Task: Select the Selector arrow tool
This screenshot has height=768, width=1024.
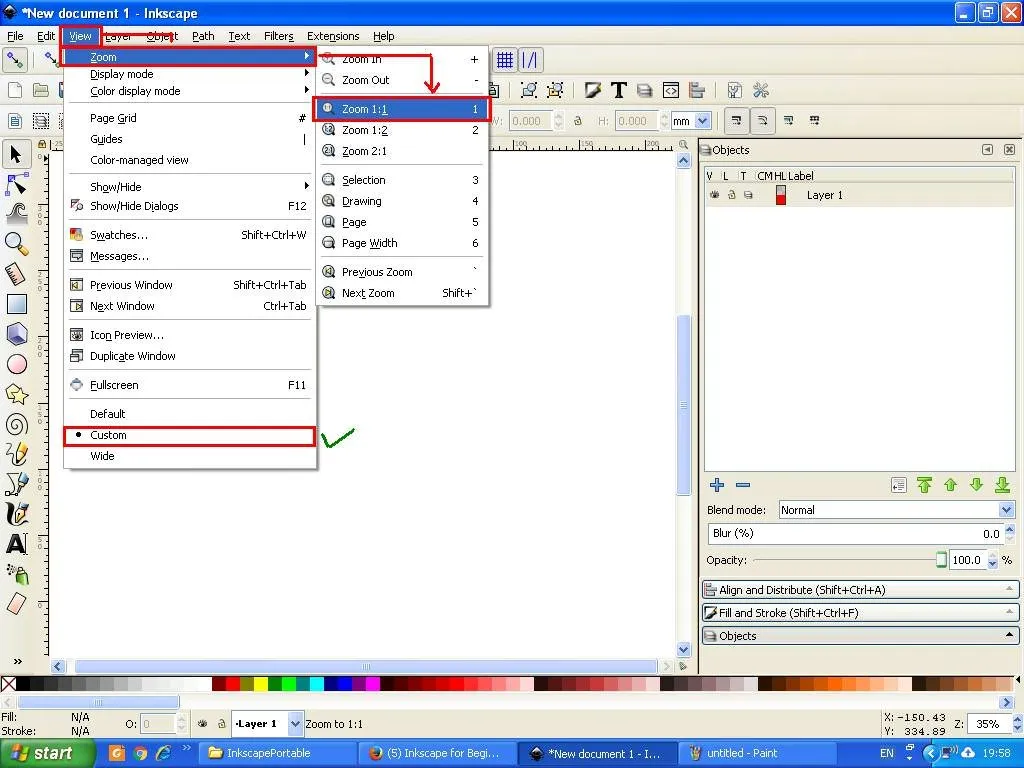Action: click(16, 154)
